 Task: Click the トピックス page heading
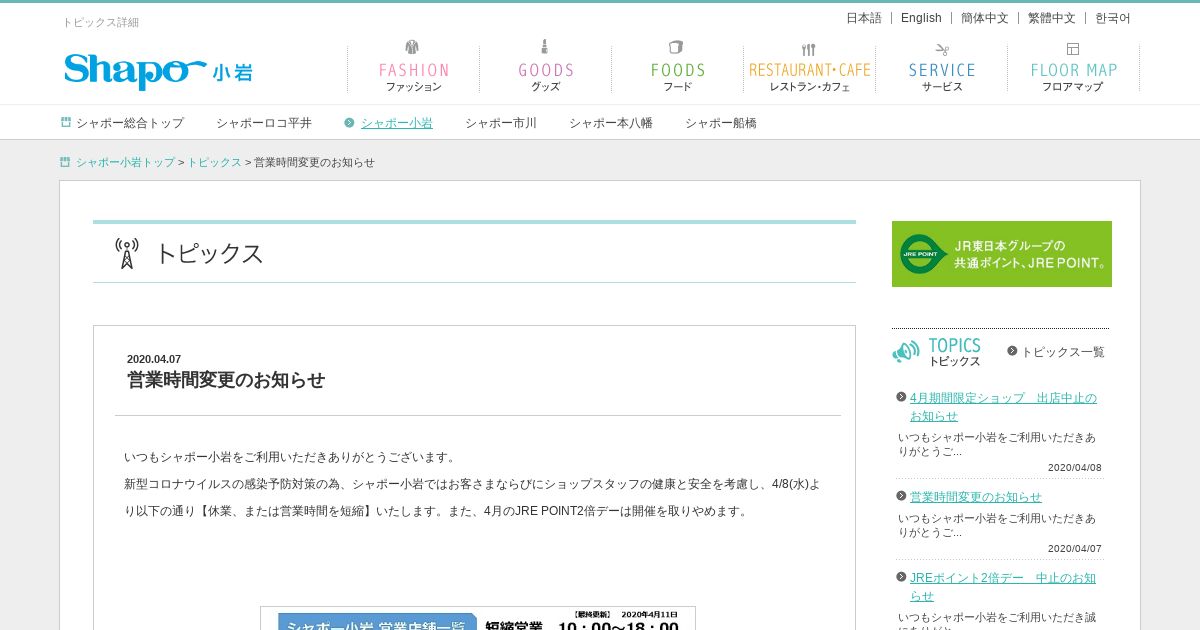(209, 253)
